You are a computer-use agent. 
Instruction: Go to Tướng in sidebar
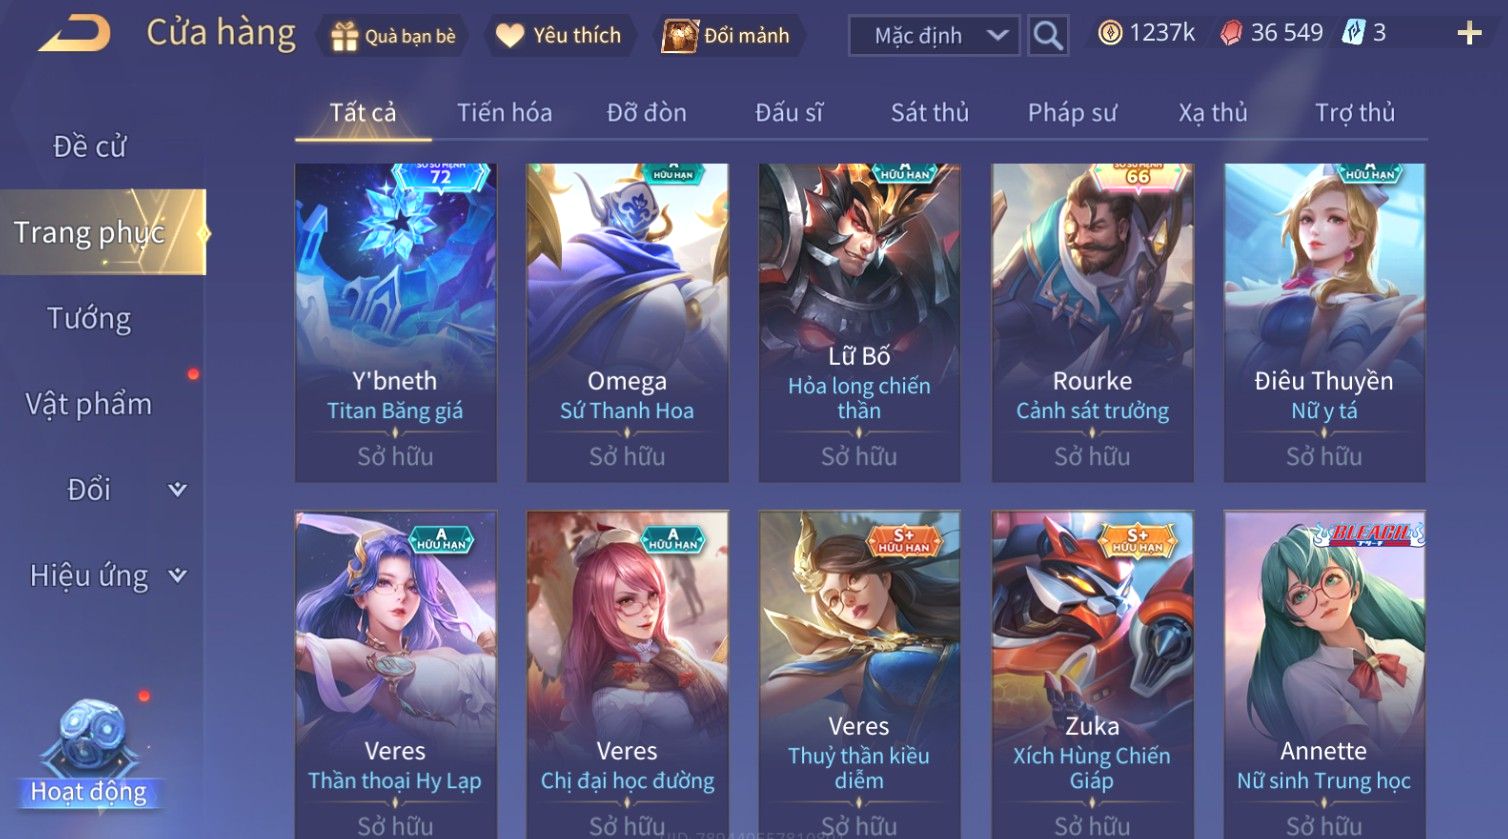pyautogui.click(x=89, y=319)
